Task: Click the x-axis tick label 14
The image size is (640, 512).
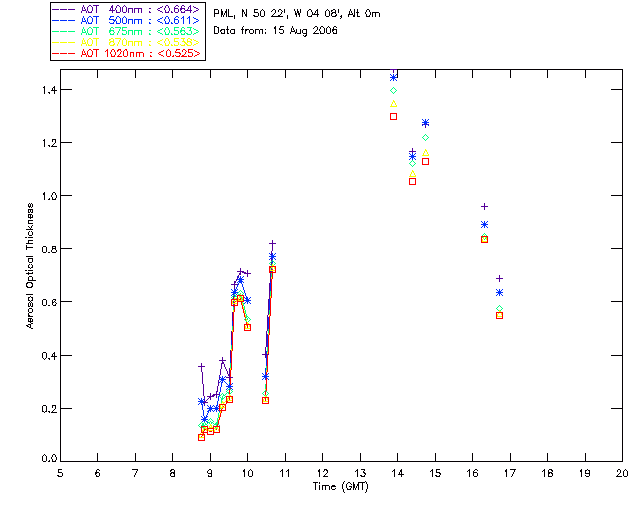Action: (x=398, y=473)
